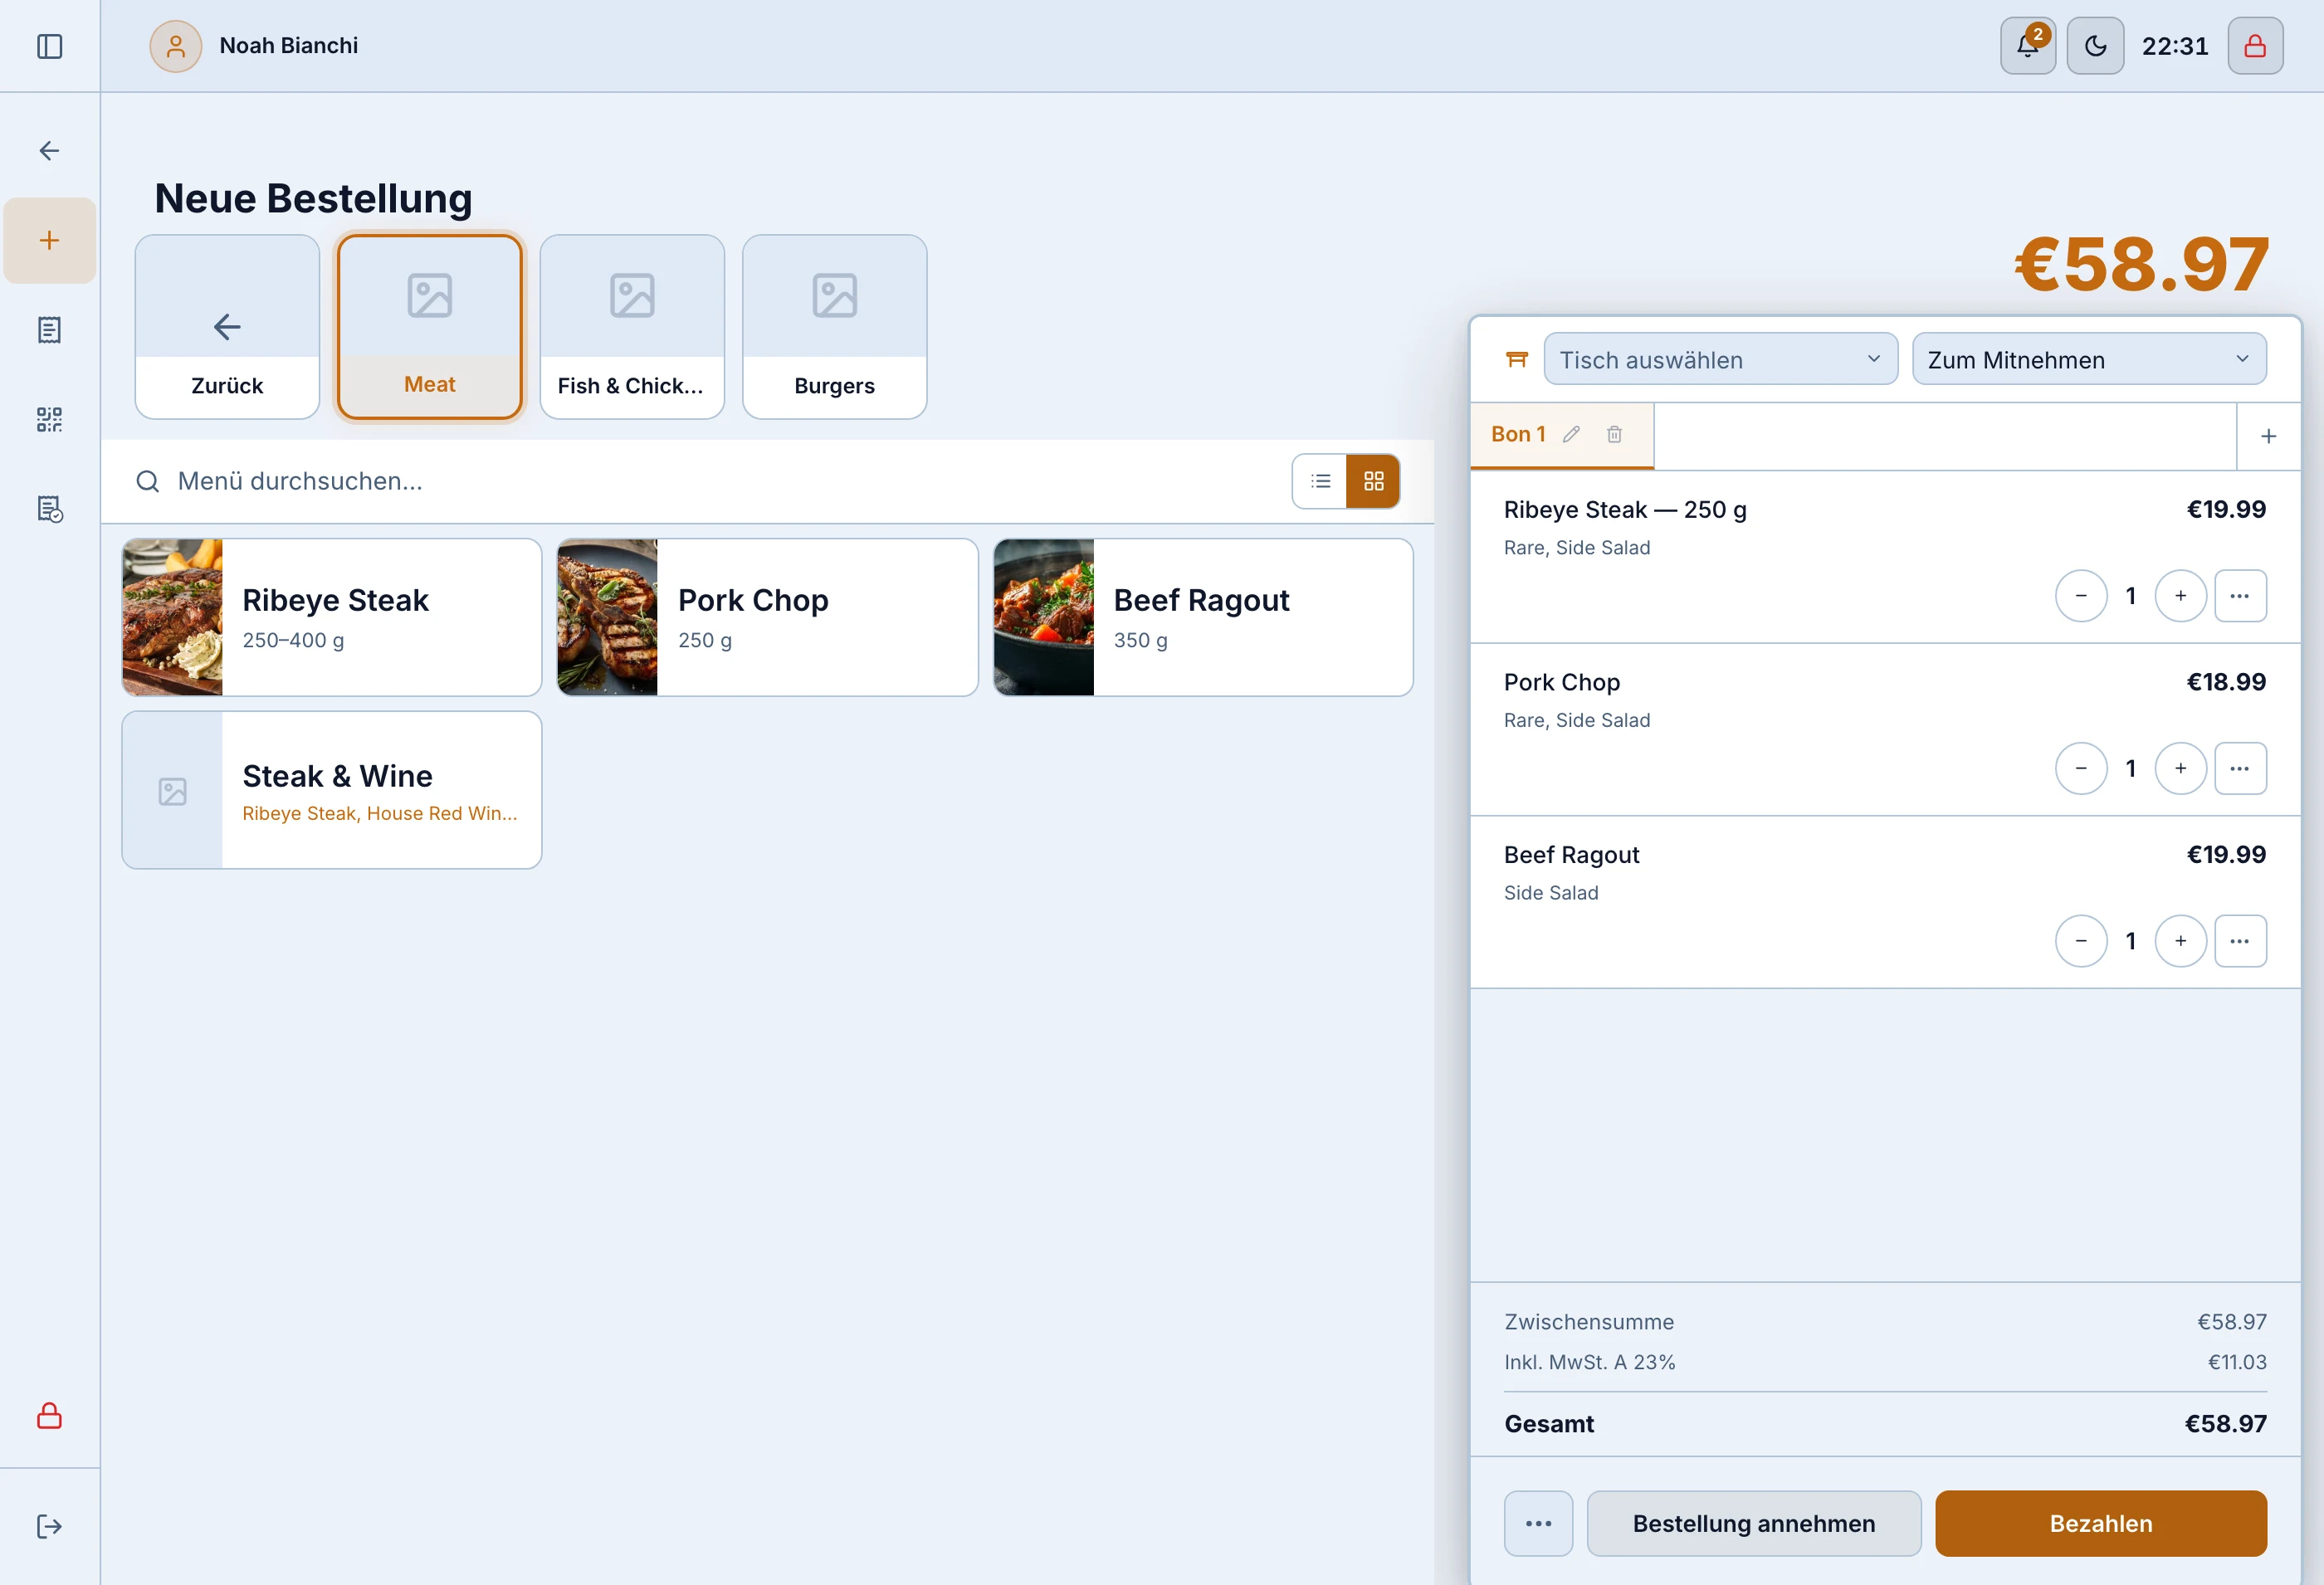Add a new Bon with plus icon
Screen dimensions: 2324x1585
2268,436
